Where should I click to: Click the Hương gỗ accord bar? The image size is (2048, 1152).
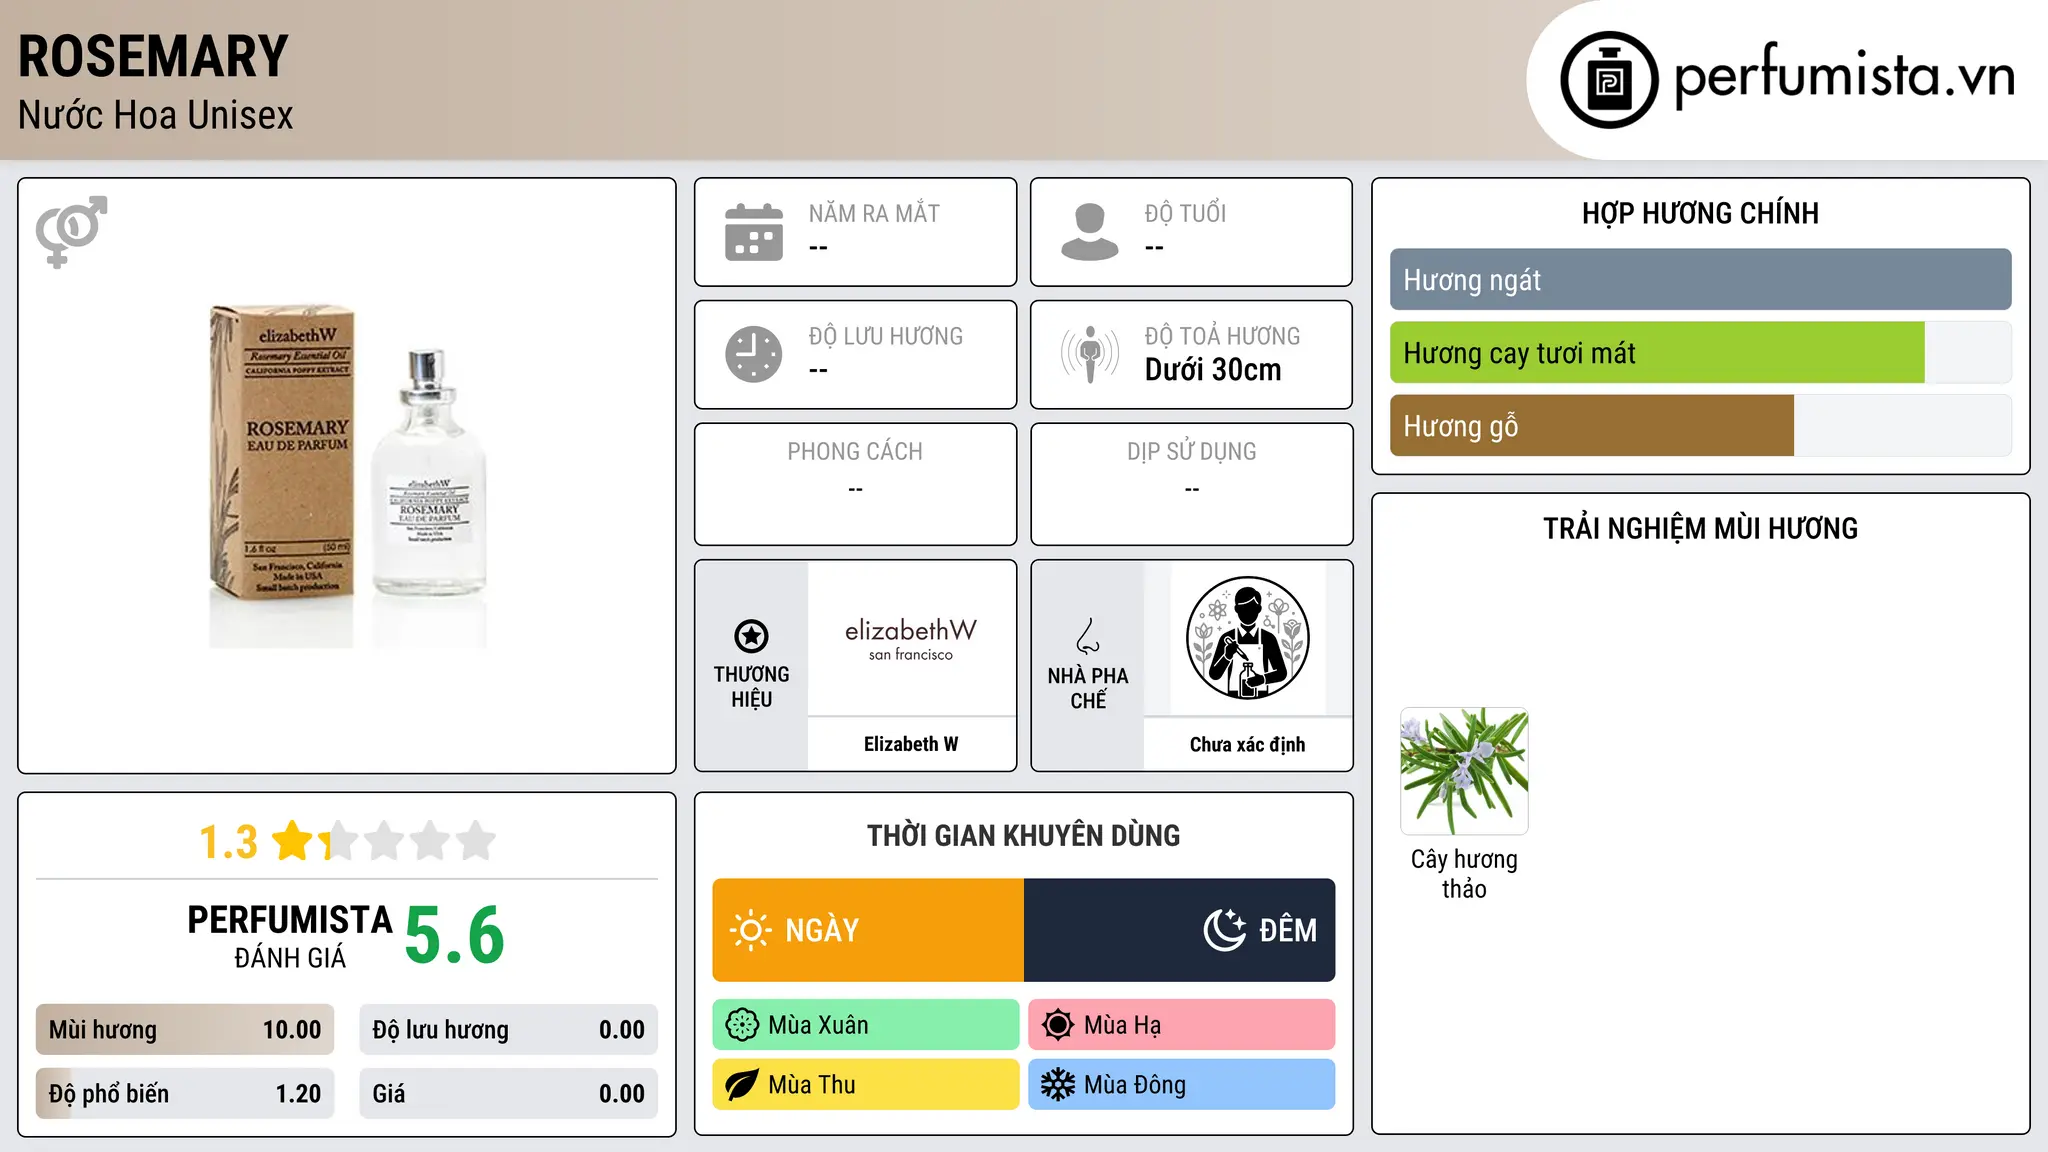point(1701,426)
